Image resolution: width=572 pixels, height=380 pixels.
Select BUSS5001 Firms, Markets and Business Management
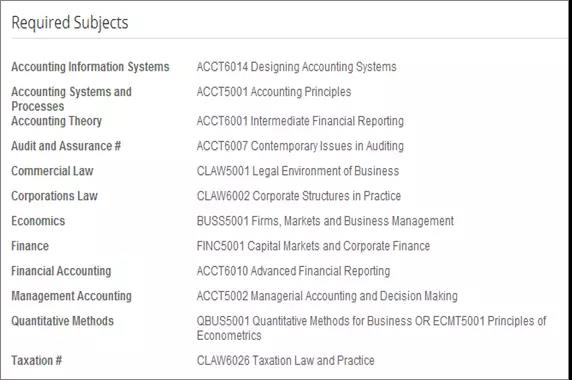(x=325, y=221)
